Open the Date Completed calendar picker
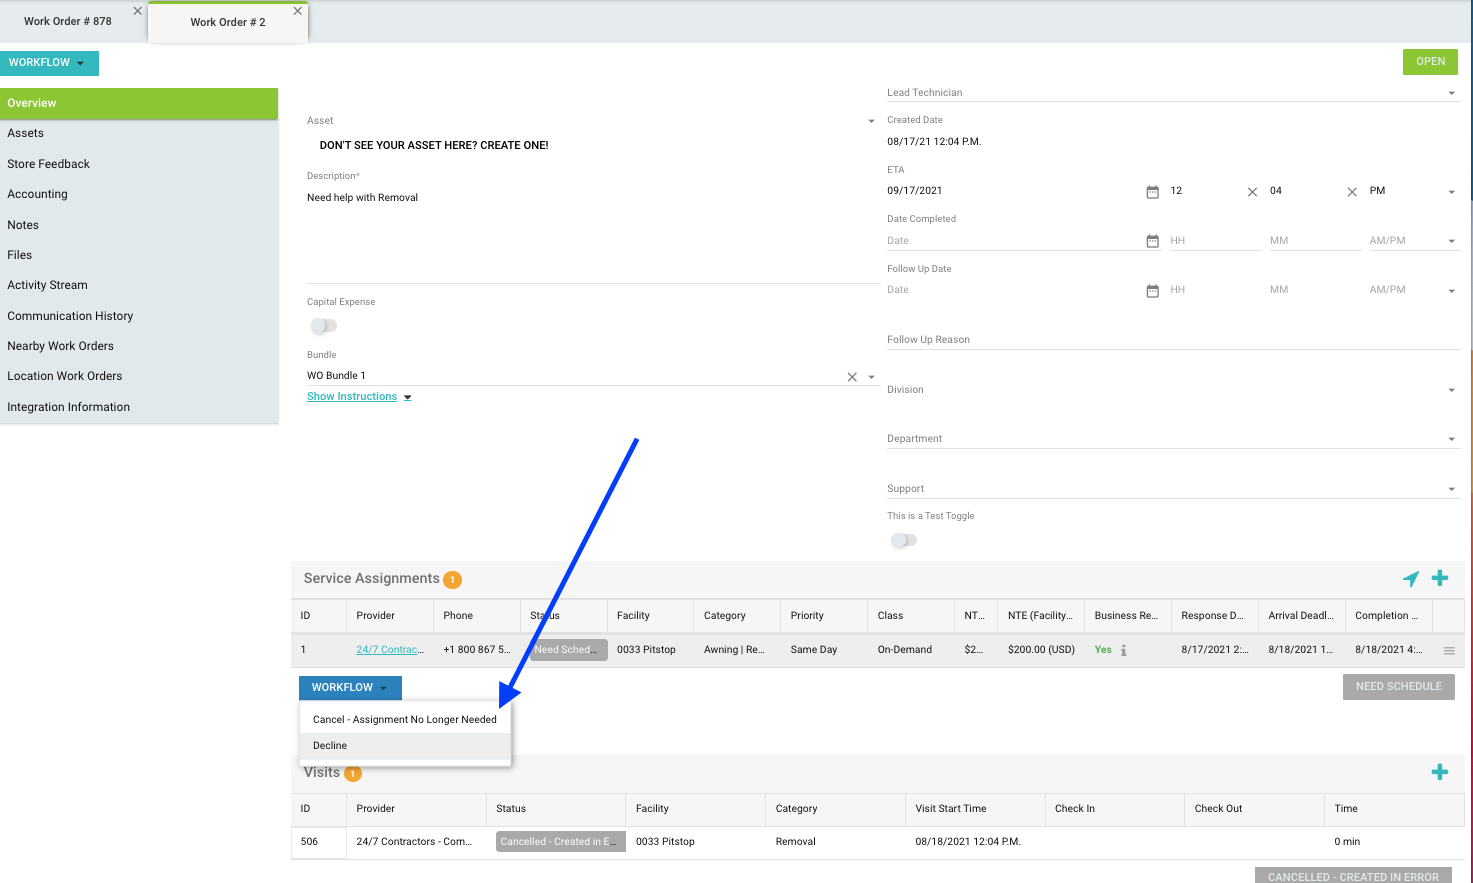Screen dimensions: 1473x883 coord(1152,241)
